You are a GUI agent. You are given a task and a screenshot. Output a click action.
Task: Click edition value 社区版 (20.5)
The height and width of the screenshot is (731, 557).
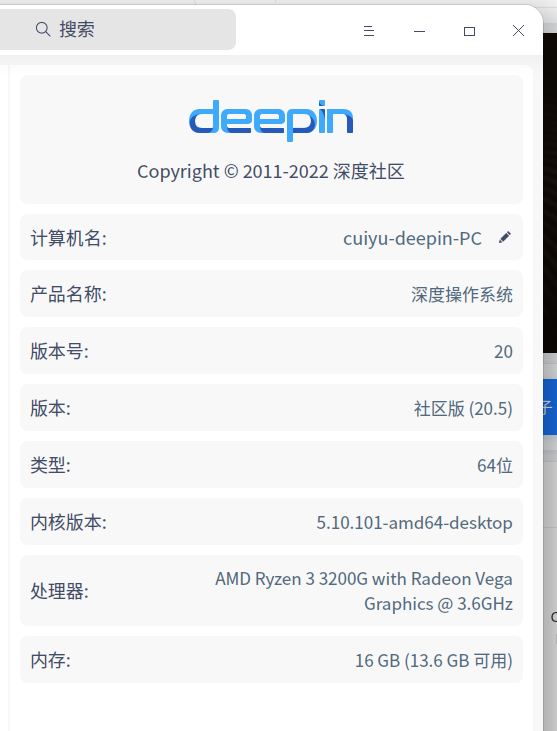tap(463, 409)
